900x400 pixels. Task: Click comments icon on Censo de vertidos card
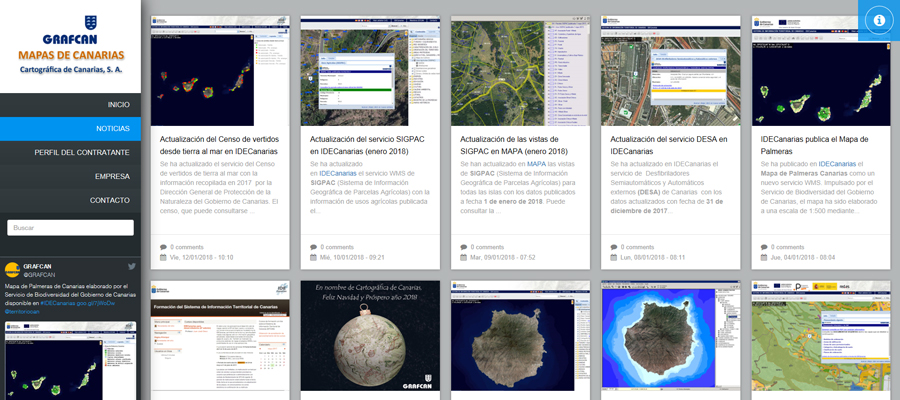click(163, 247)
